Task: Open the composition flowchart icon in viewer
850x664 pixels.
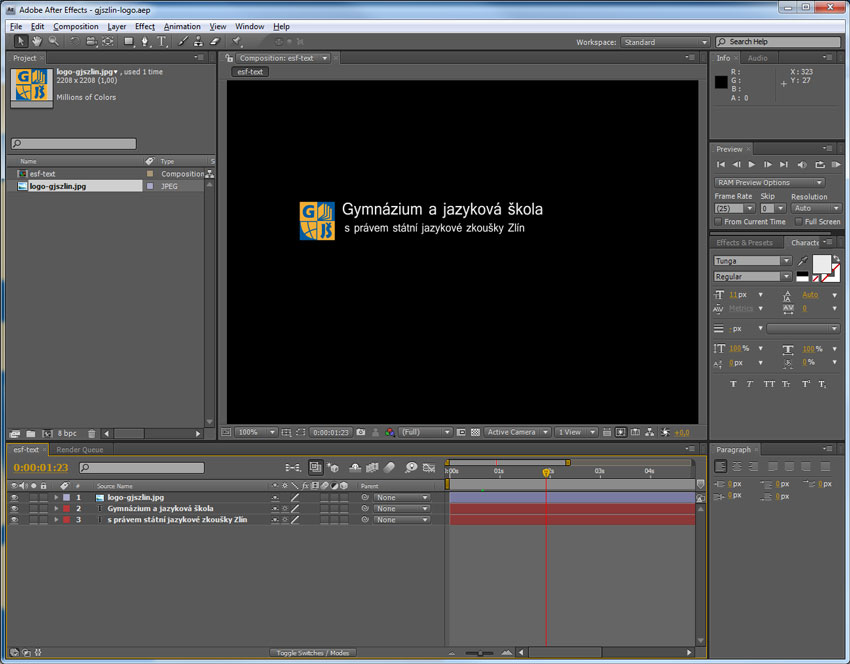Action: [649, 432]
